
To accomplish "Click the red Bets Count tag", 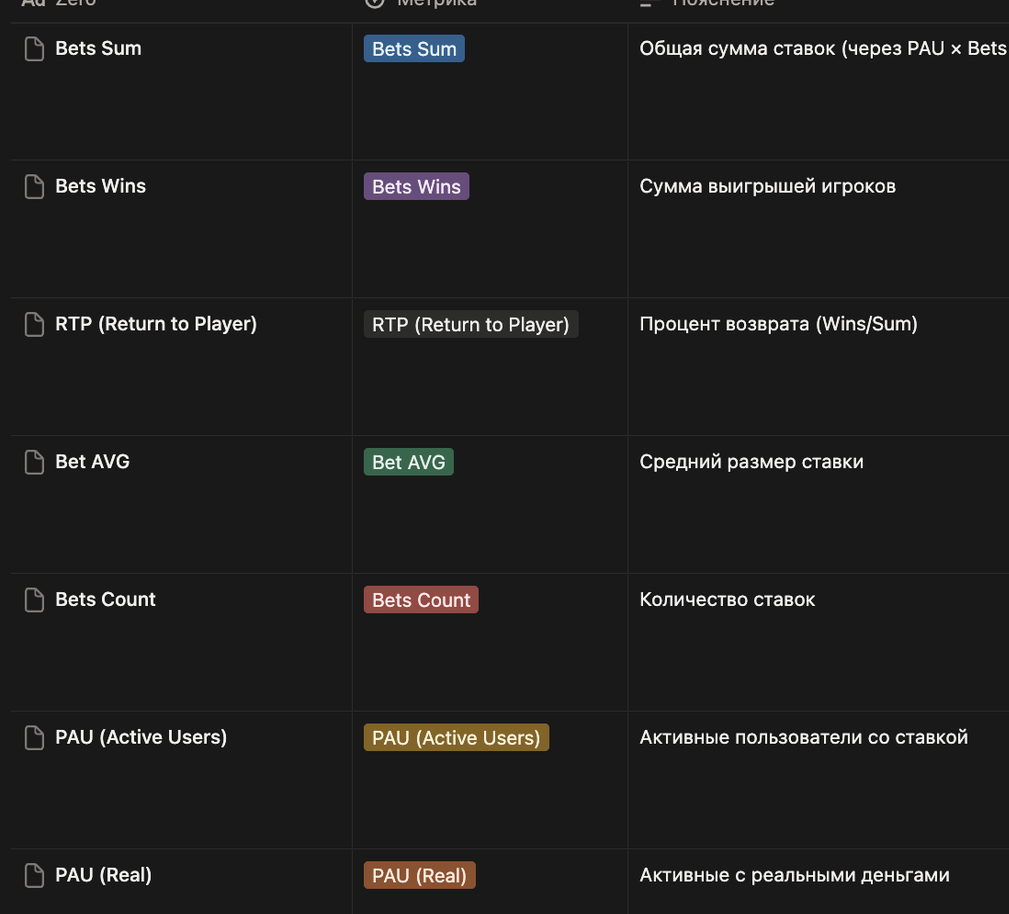I will 421,600.
